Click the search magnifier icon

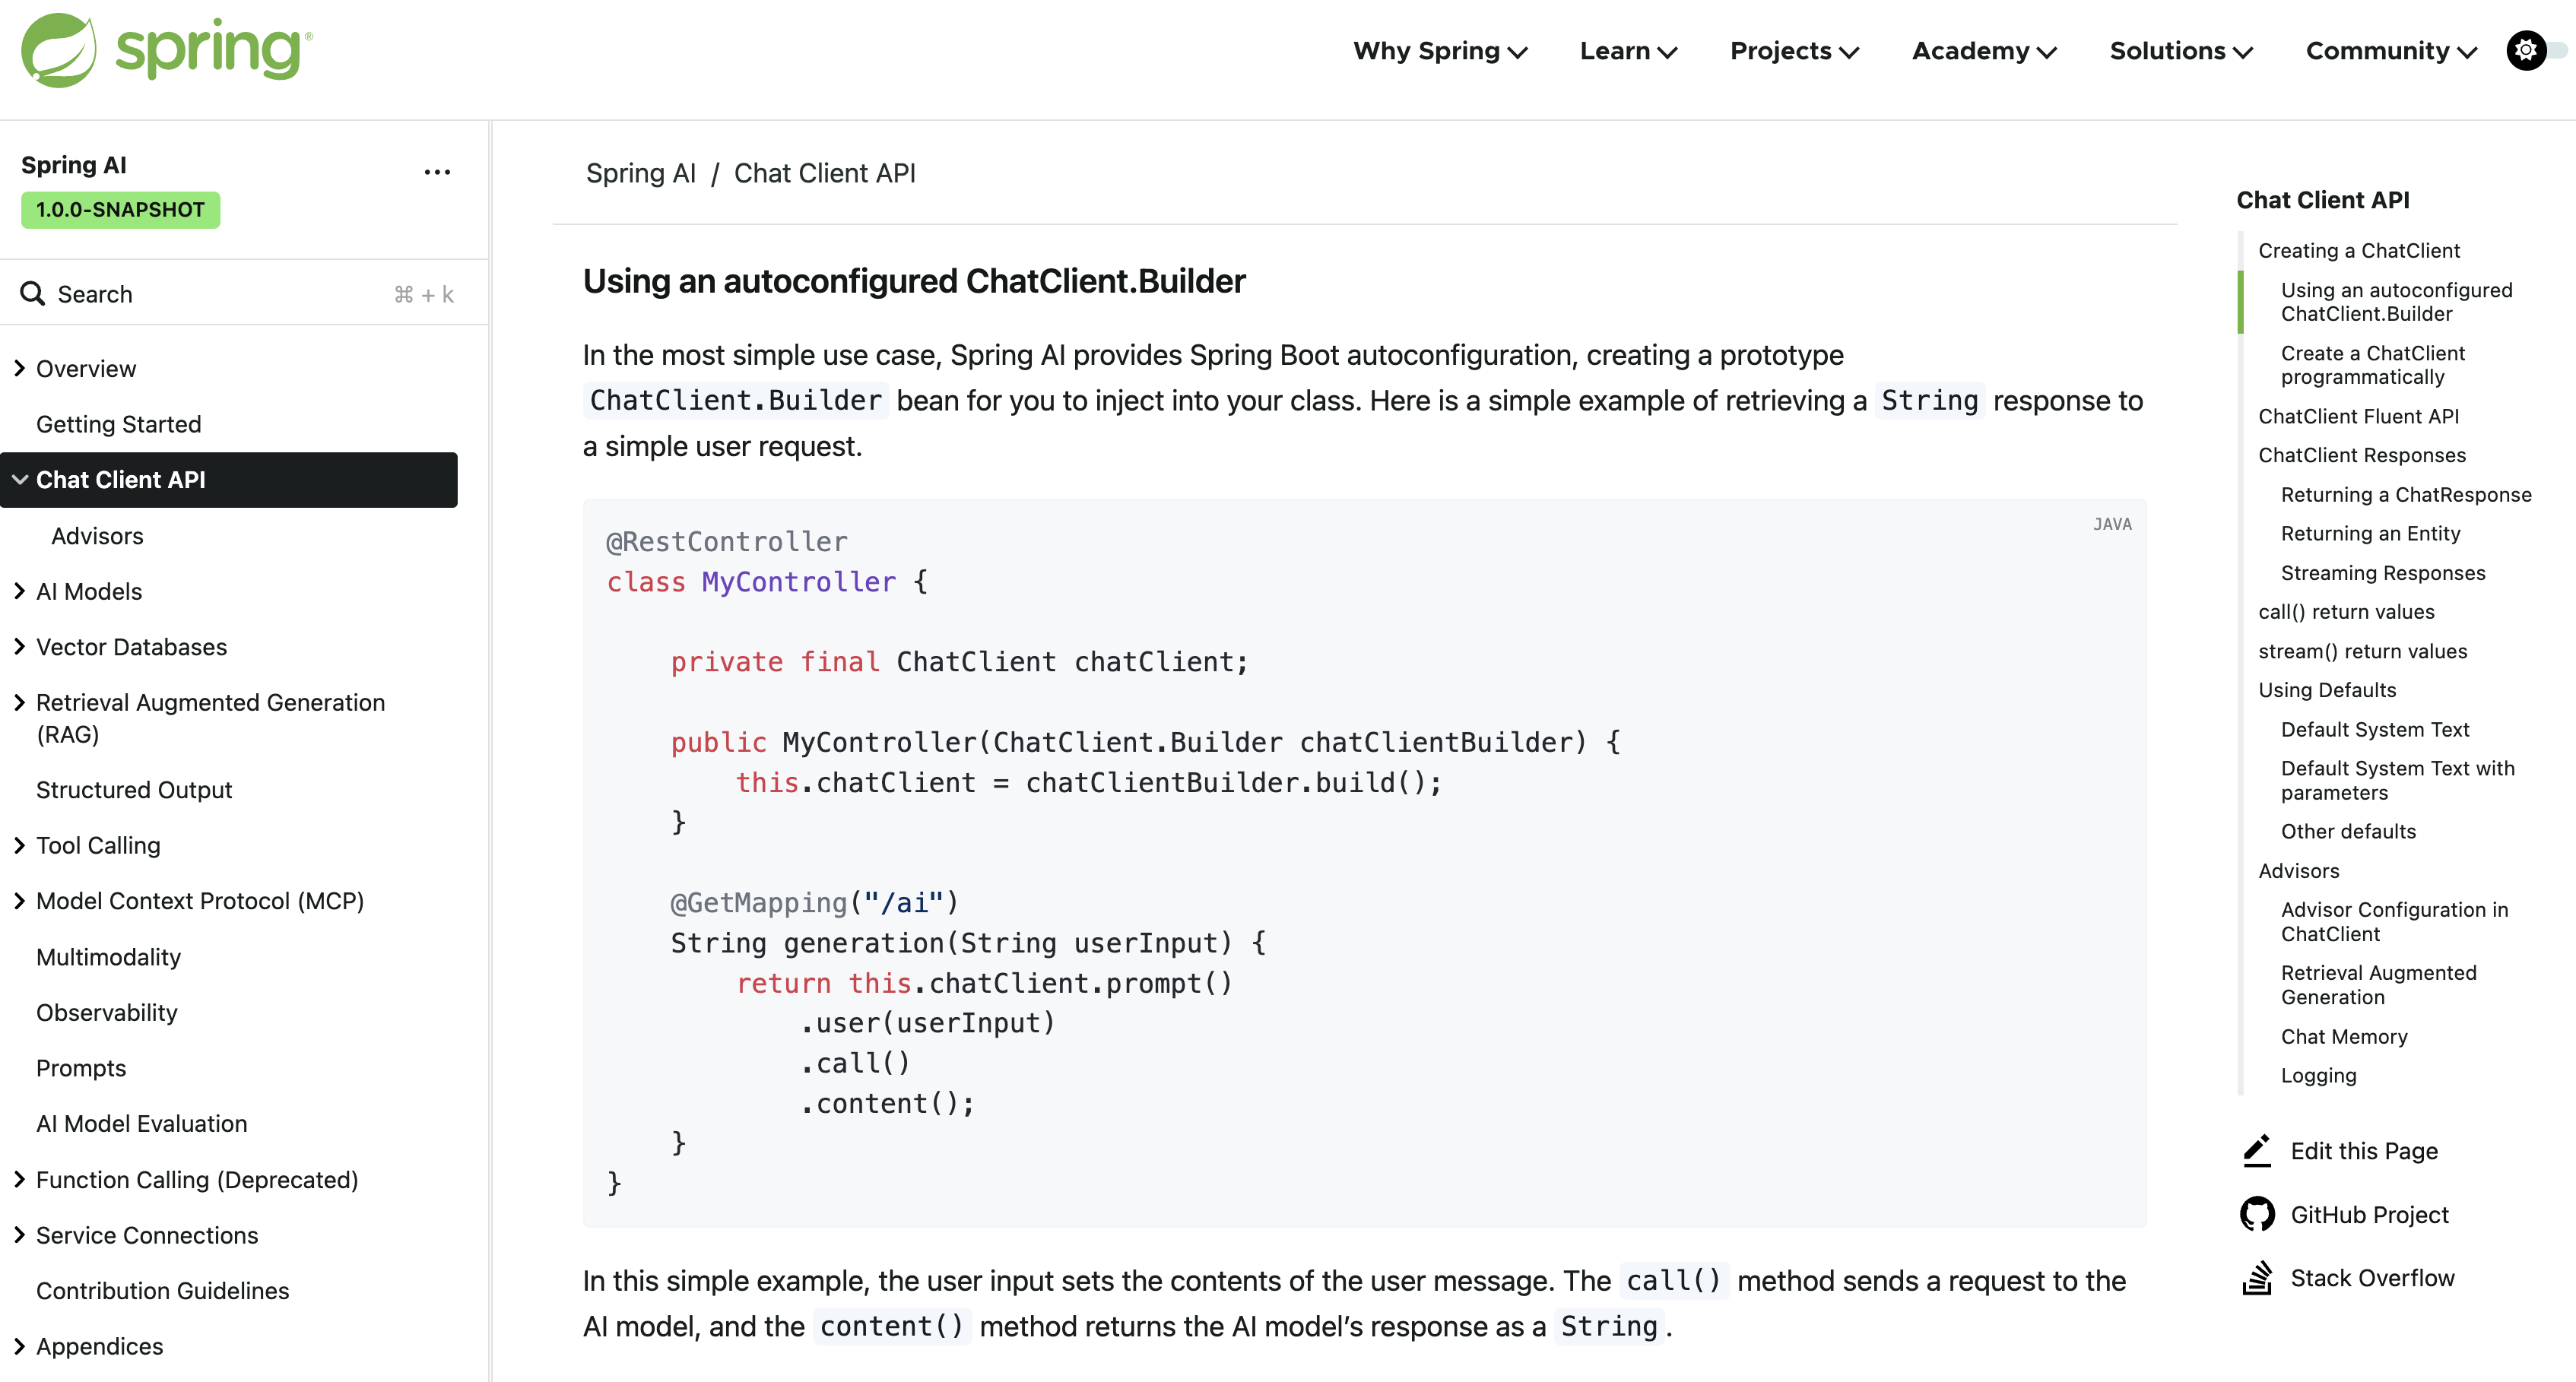[33, 294]
